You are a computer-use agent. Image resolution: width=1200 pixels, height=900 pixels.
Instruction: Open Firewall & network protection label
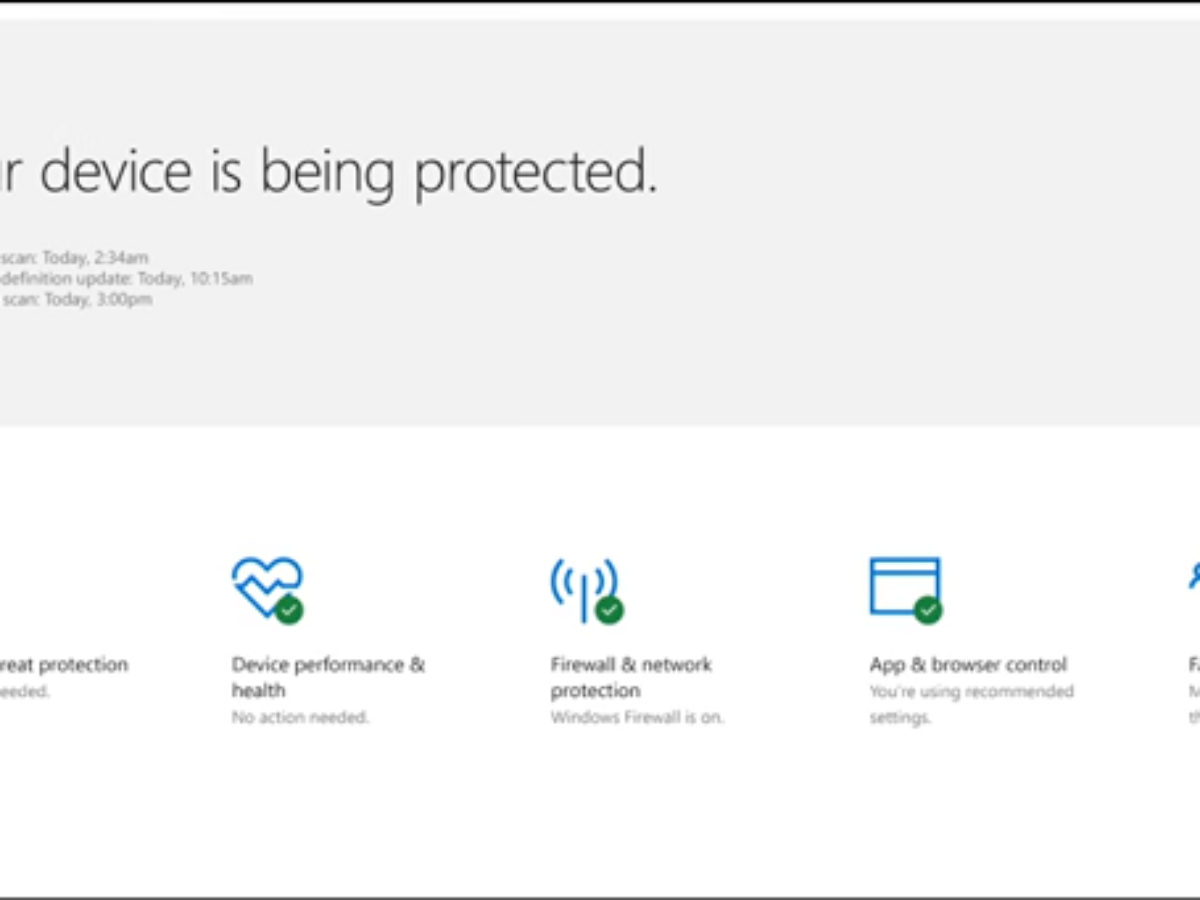coord(631,677)
